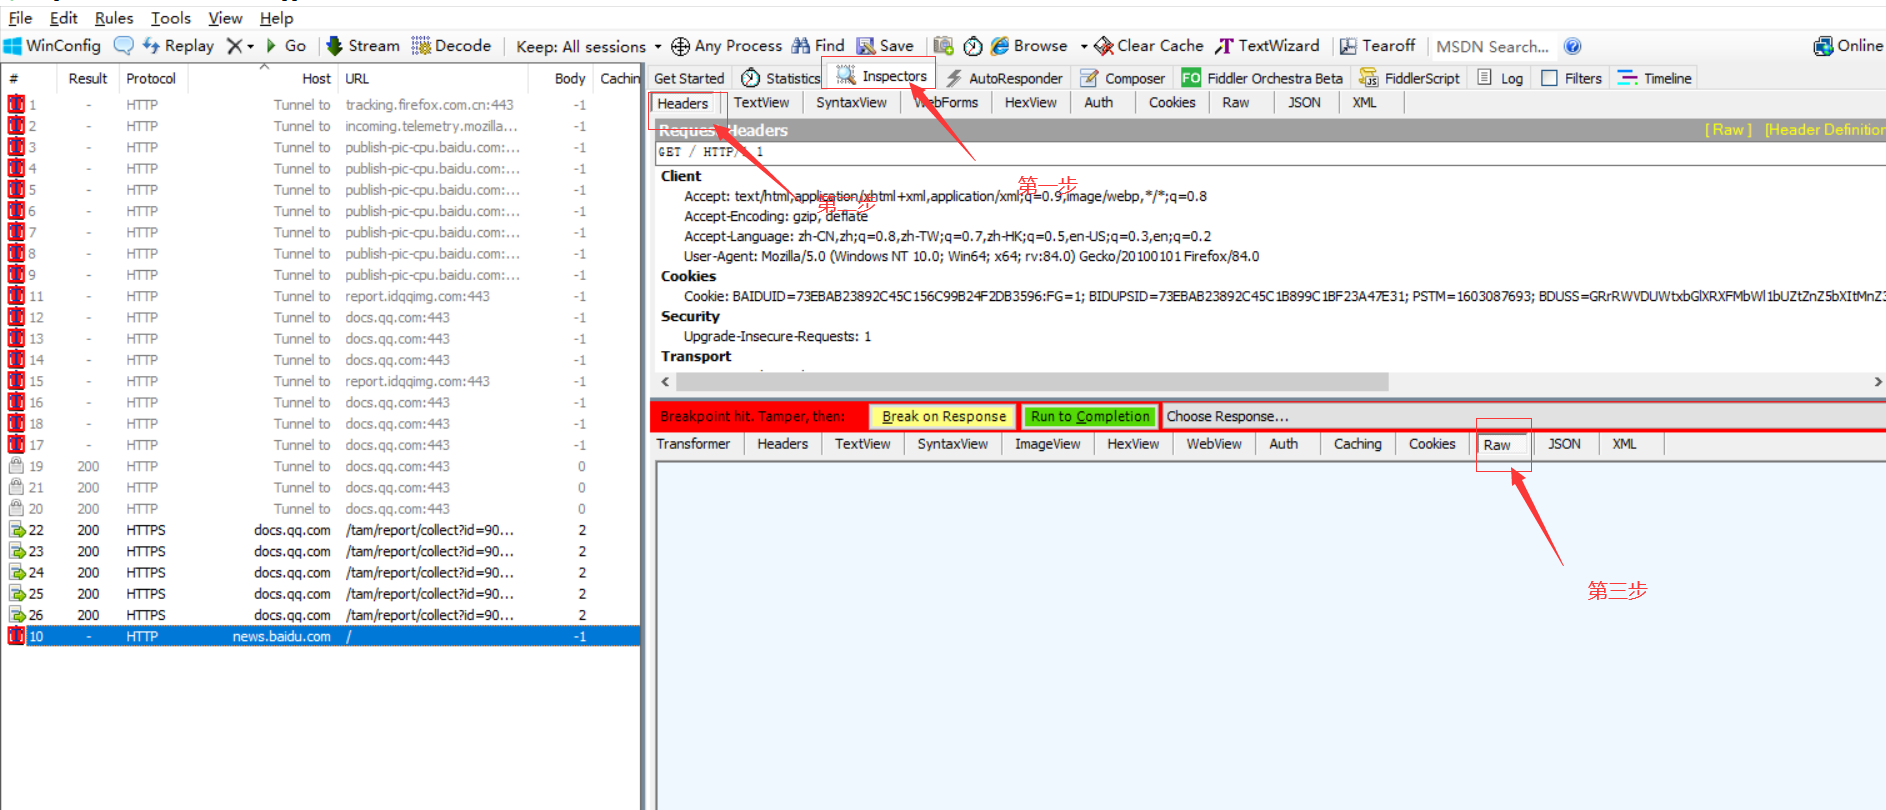Click the horizontal scrollbar right arrow
The width and height of the screenshot is (1886, 810).
point(1877,382)
